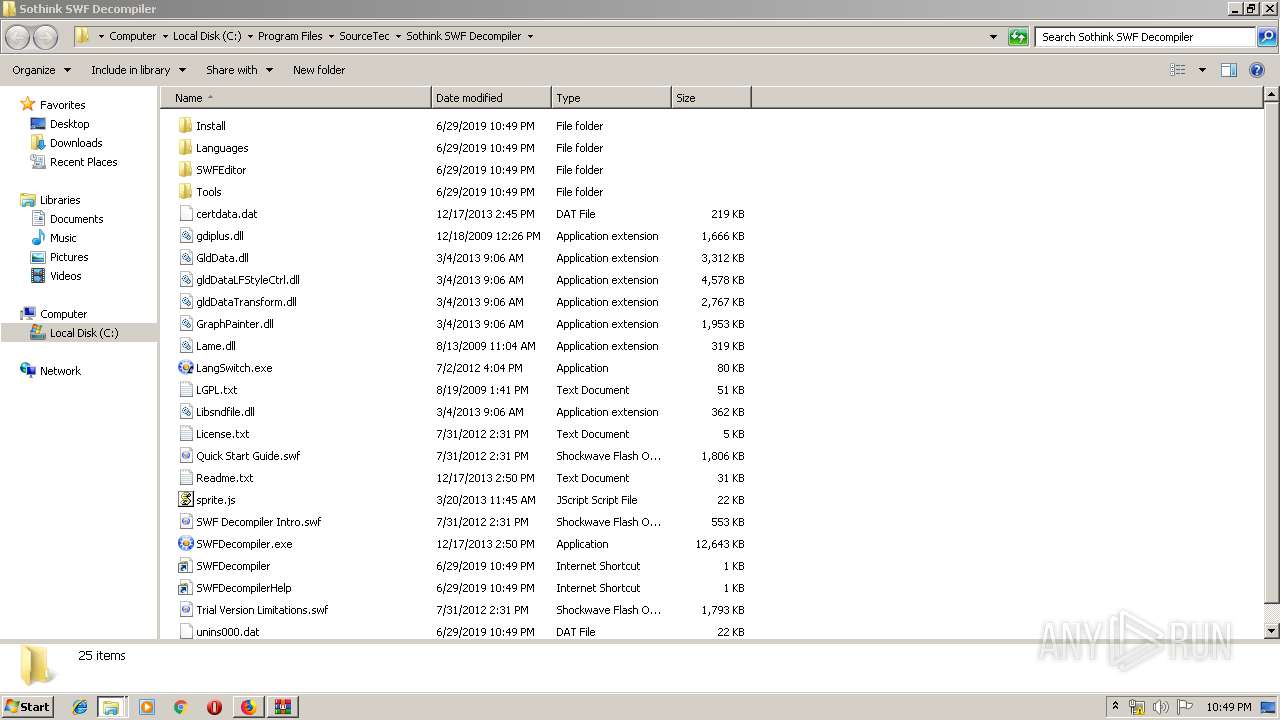The image size is (1280, 720).
Task: Open Include in library dropdown
Action: click(138, 70)
